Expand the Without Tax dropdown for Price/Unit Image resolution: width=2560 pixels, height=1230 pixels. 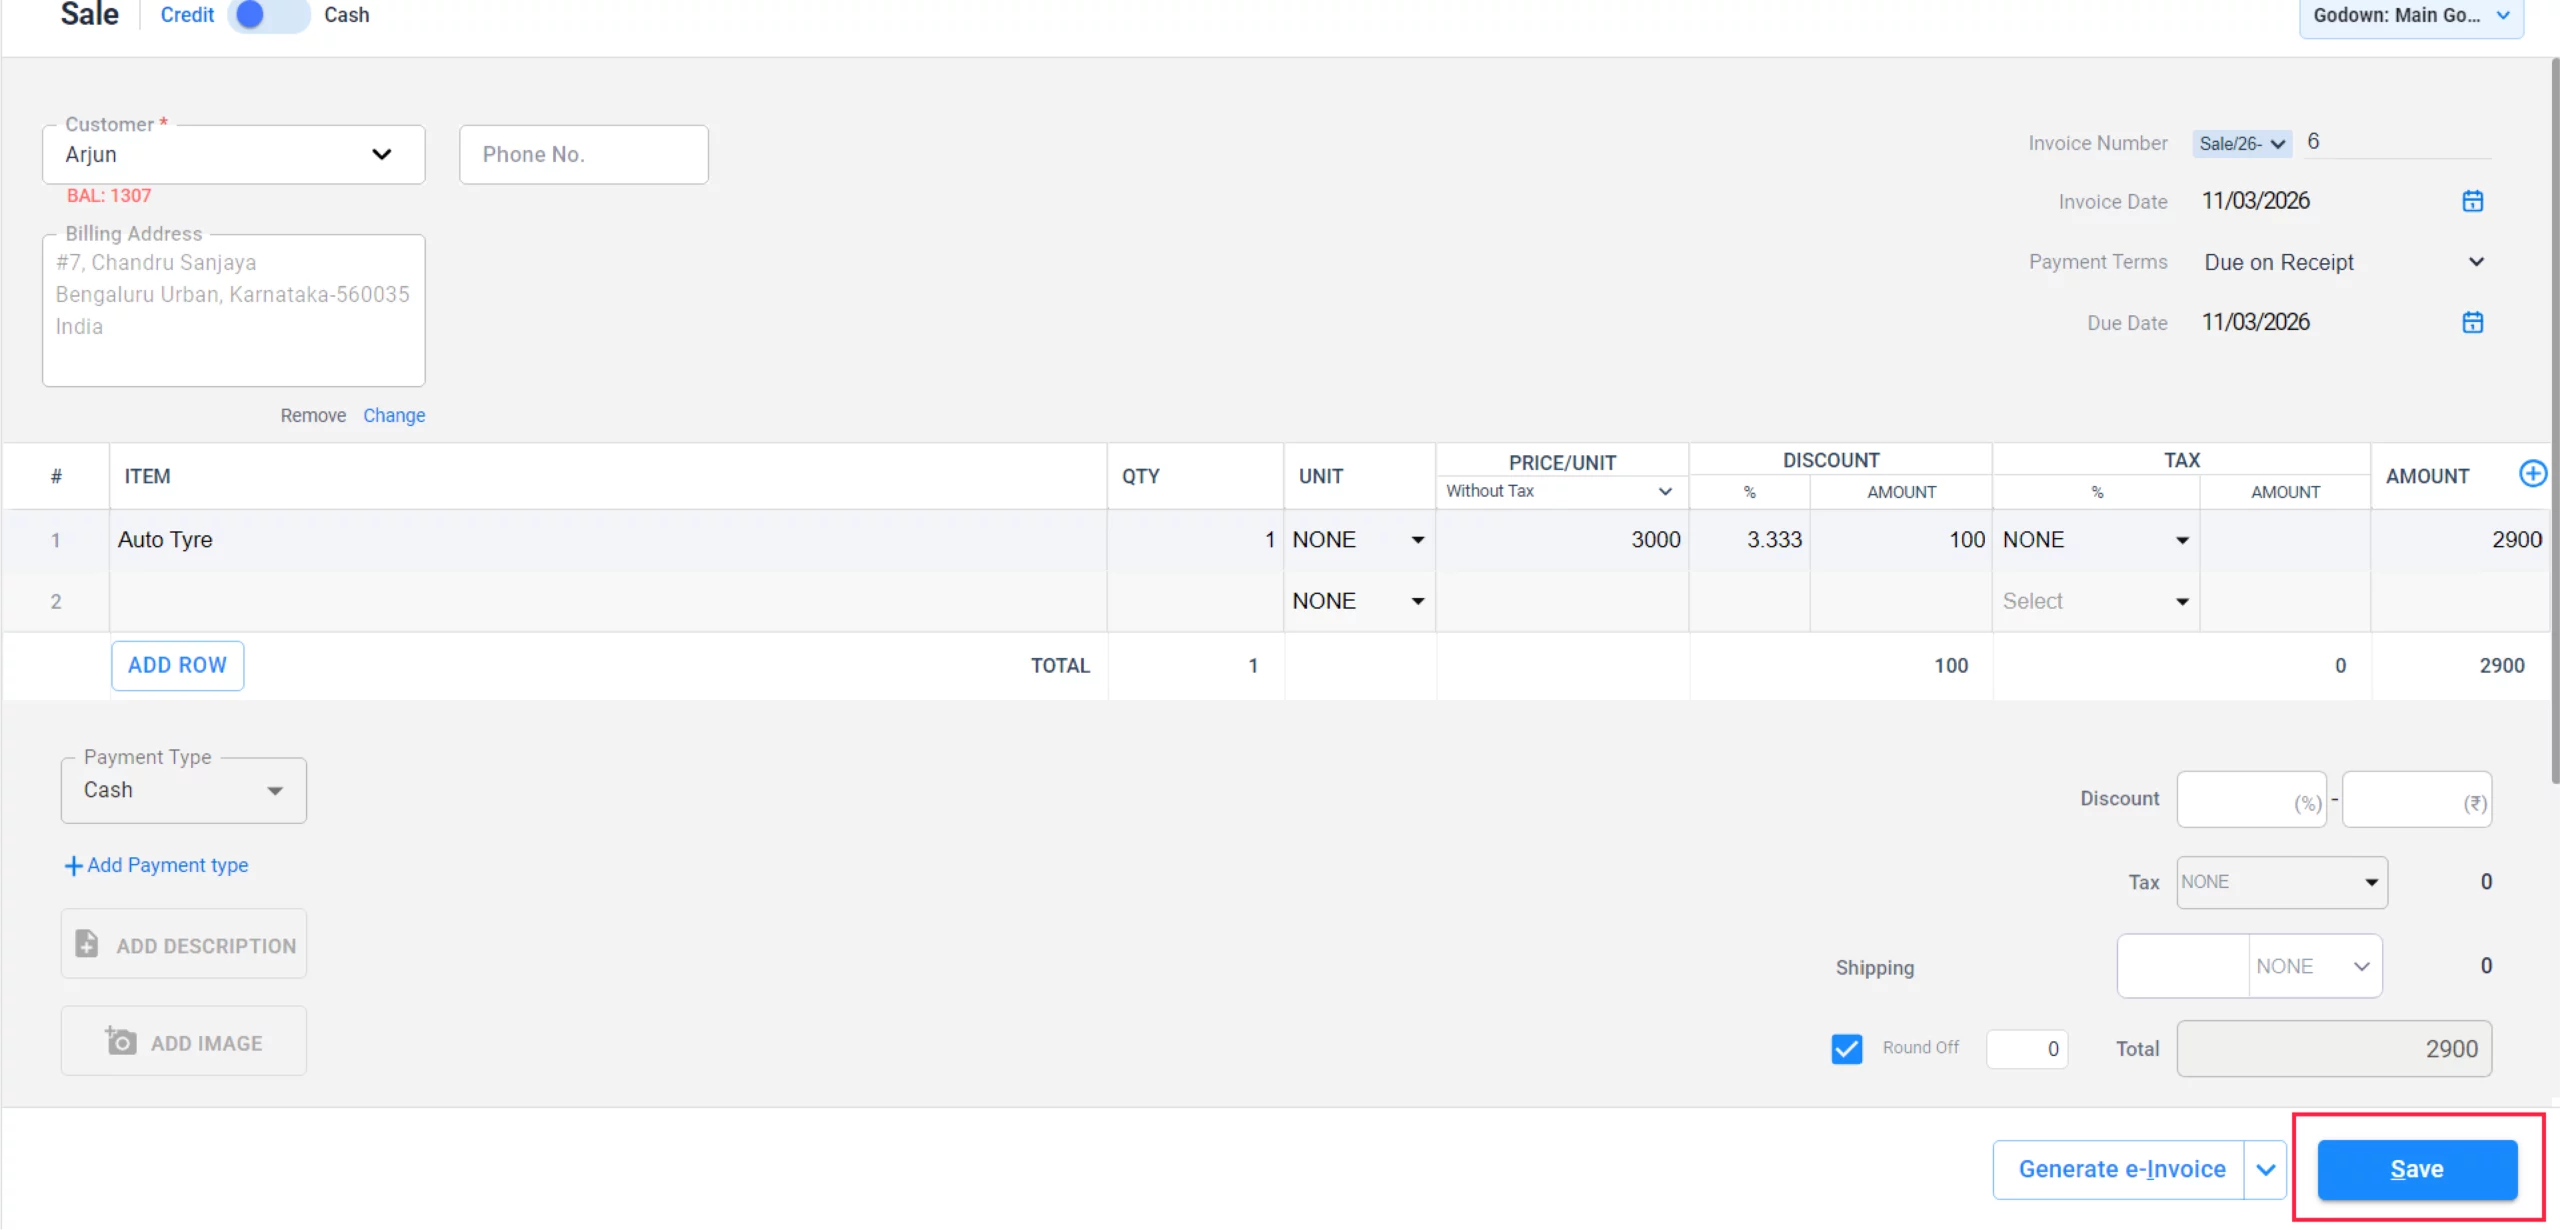tap(1664, 491)
